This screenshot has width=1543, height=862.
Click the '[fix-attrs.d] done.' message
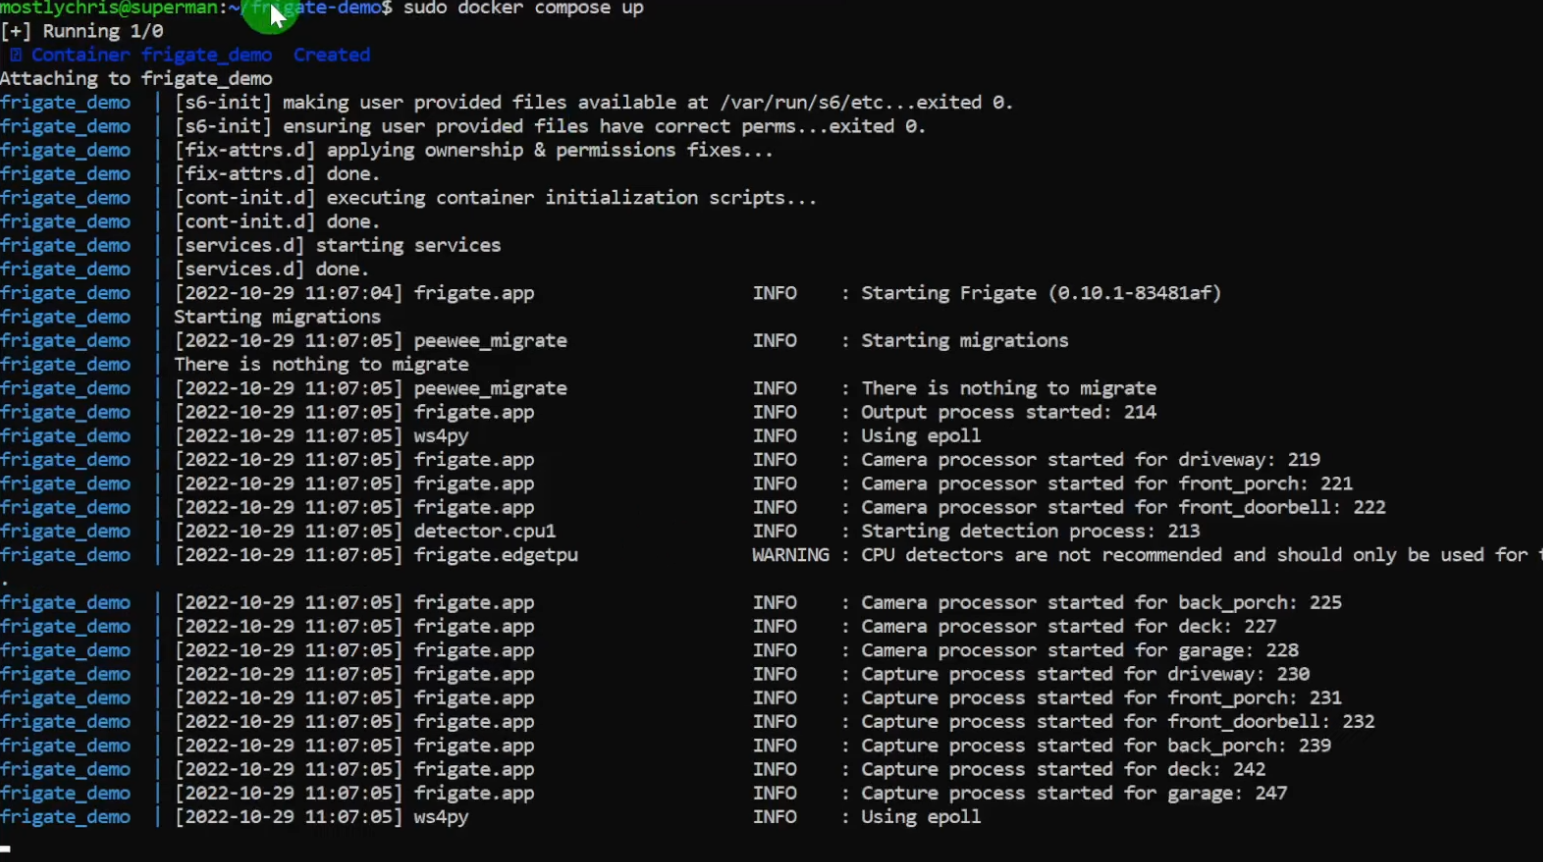point(277,174)
